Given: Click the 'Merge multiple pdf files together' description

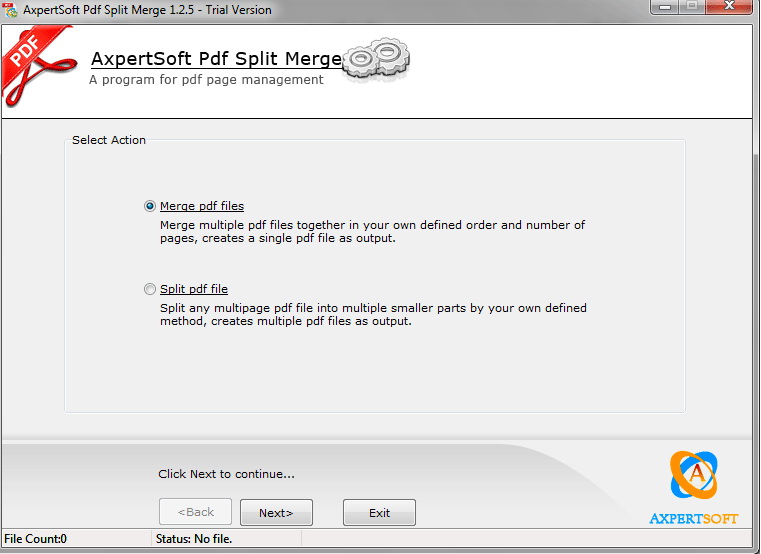Looking at the screenshot, I should (372, 232).
